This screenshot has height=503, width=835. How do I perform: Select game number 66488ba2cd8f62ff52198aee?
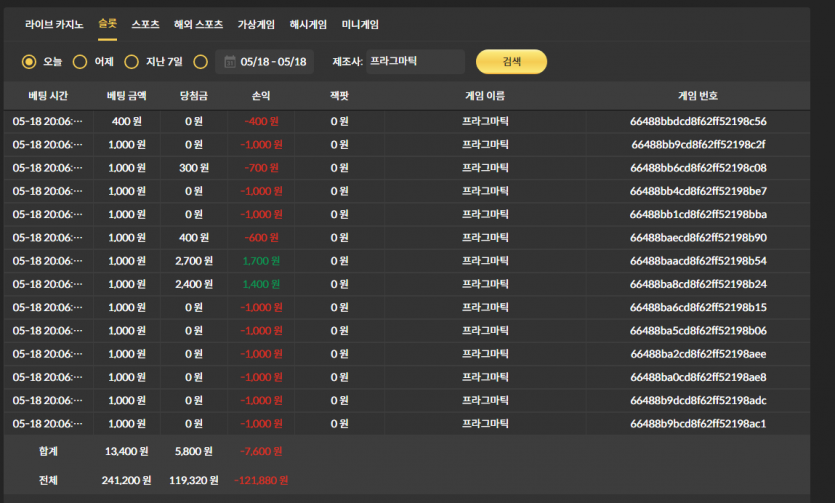pyautogui.click(x=698, y=354)
